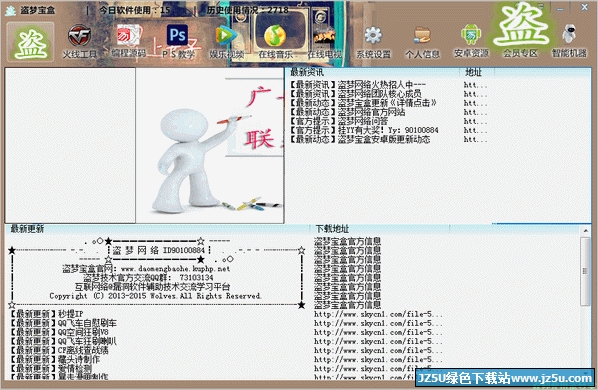Select news row 盗梦网络问答
Viewport: 598px width, 390px height.
click(339, 121)
